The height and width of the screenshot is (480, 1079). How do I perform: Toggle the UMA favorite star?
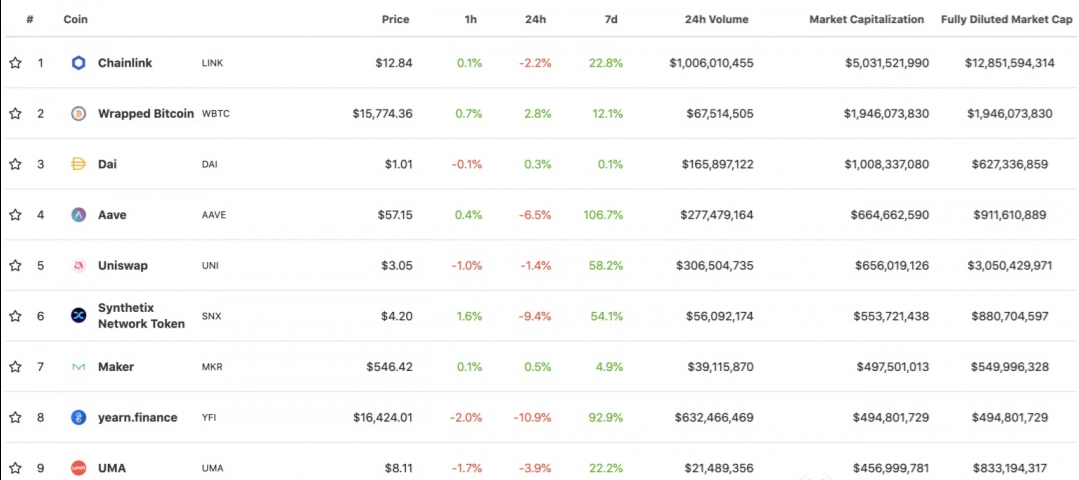click(15, 468)
